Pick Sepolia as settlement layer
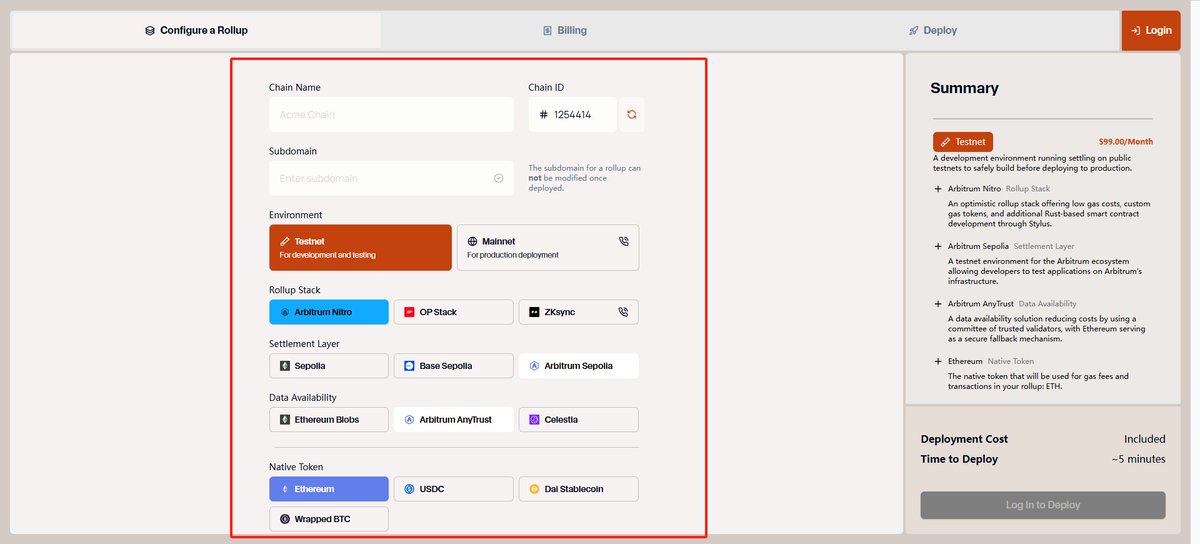 [329, 366]
